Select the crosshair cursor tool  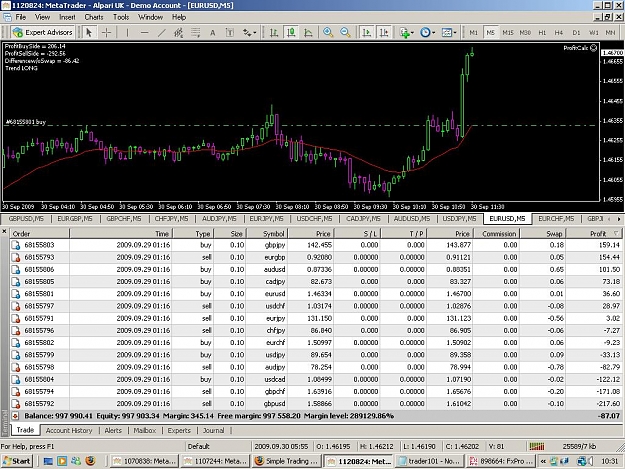coord(106,32)
